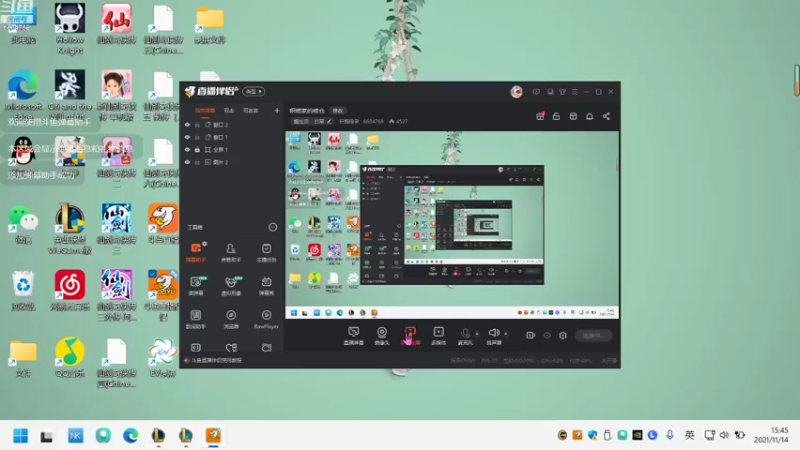Open the user assistant tool beside 弹幕助手

tap(231, 252)
